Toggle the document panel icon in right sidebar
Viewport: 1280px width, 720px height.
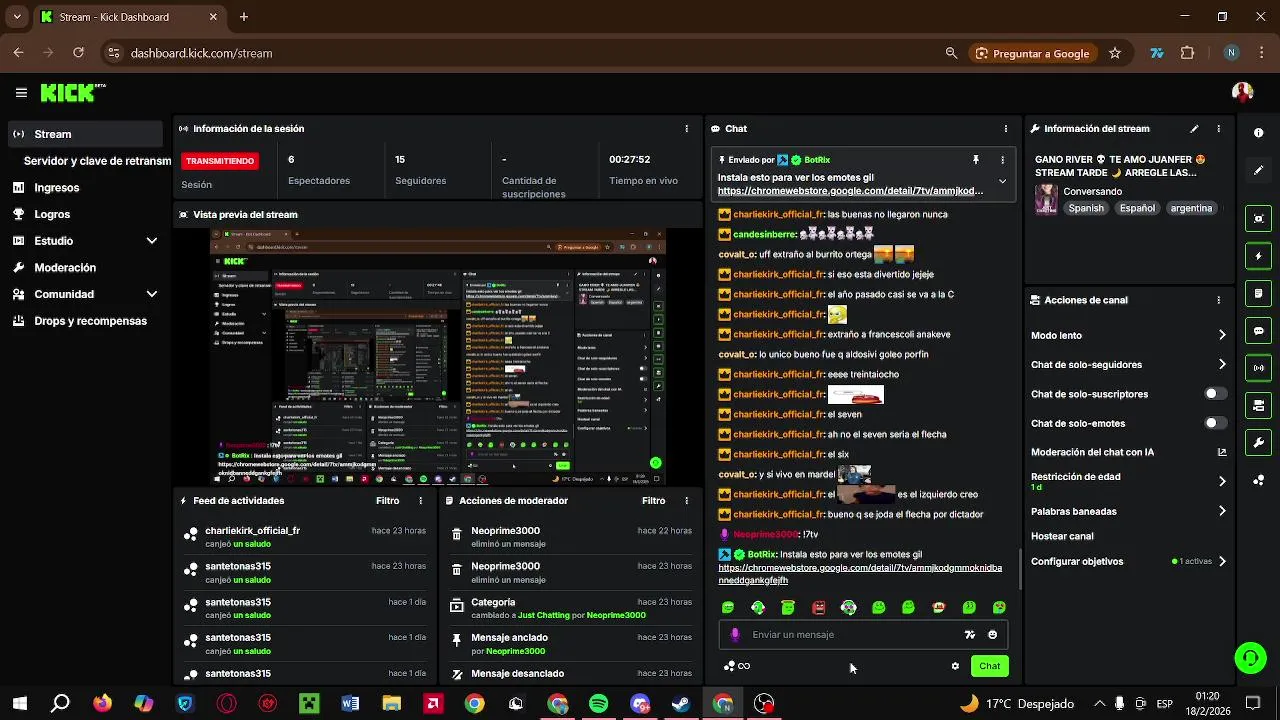pos(1258,293)
